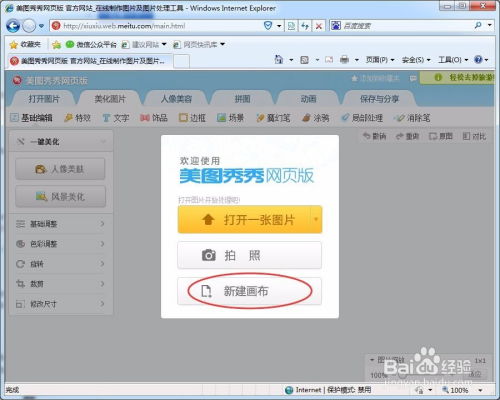The image size is (500, 400).
Task: Switch to the 美化图片 tab
Action: pos(110,99)
